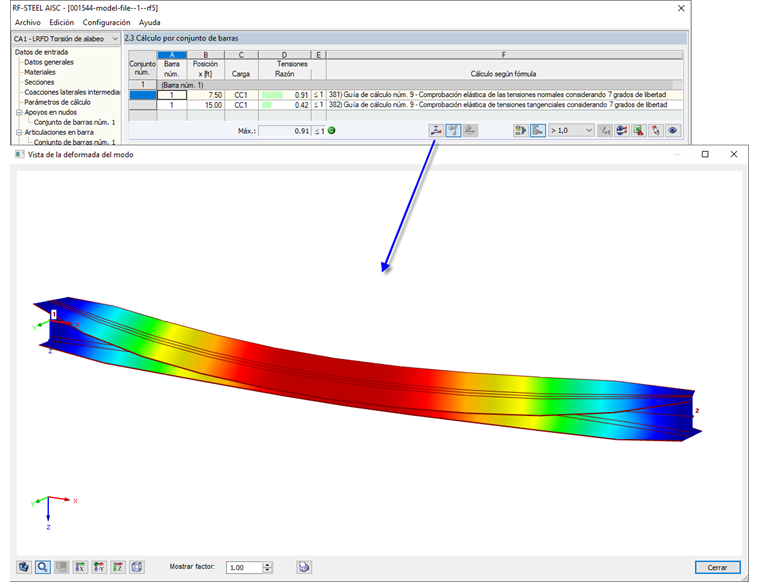Click the Cerrar button
This screenshot has height=582, width=760.
717,567
